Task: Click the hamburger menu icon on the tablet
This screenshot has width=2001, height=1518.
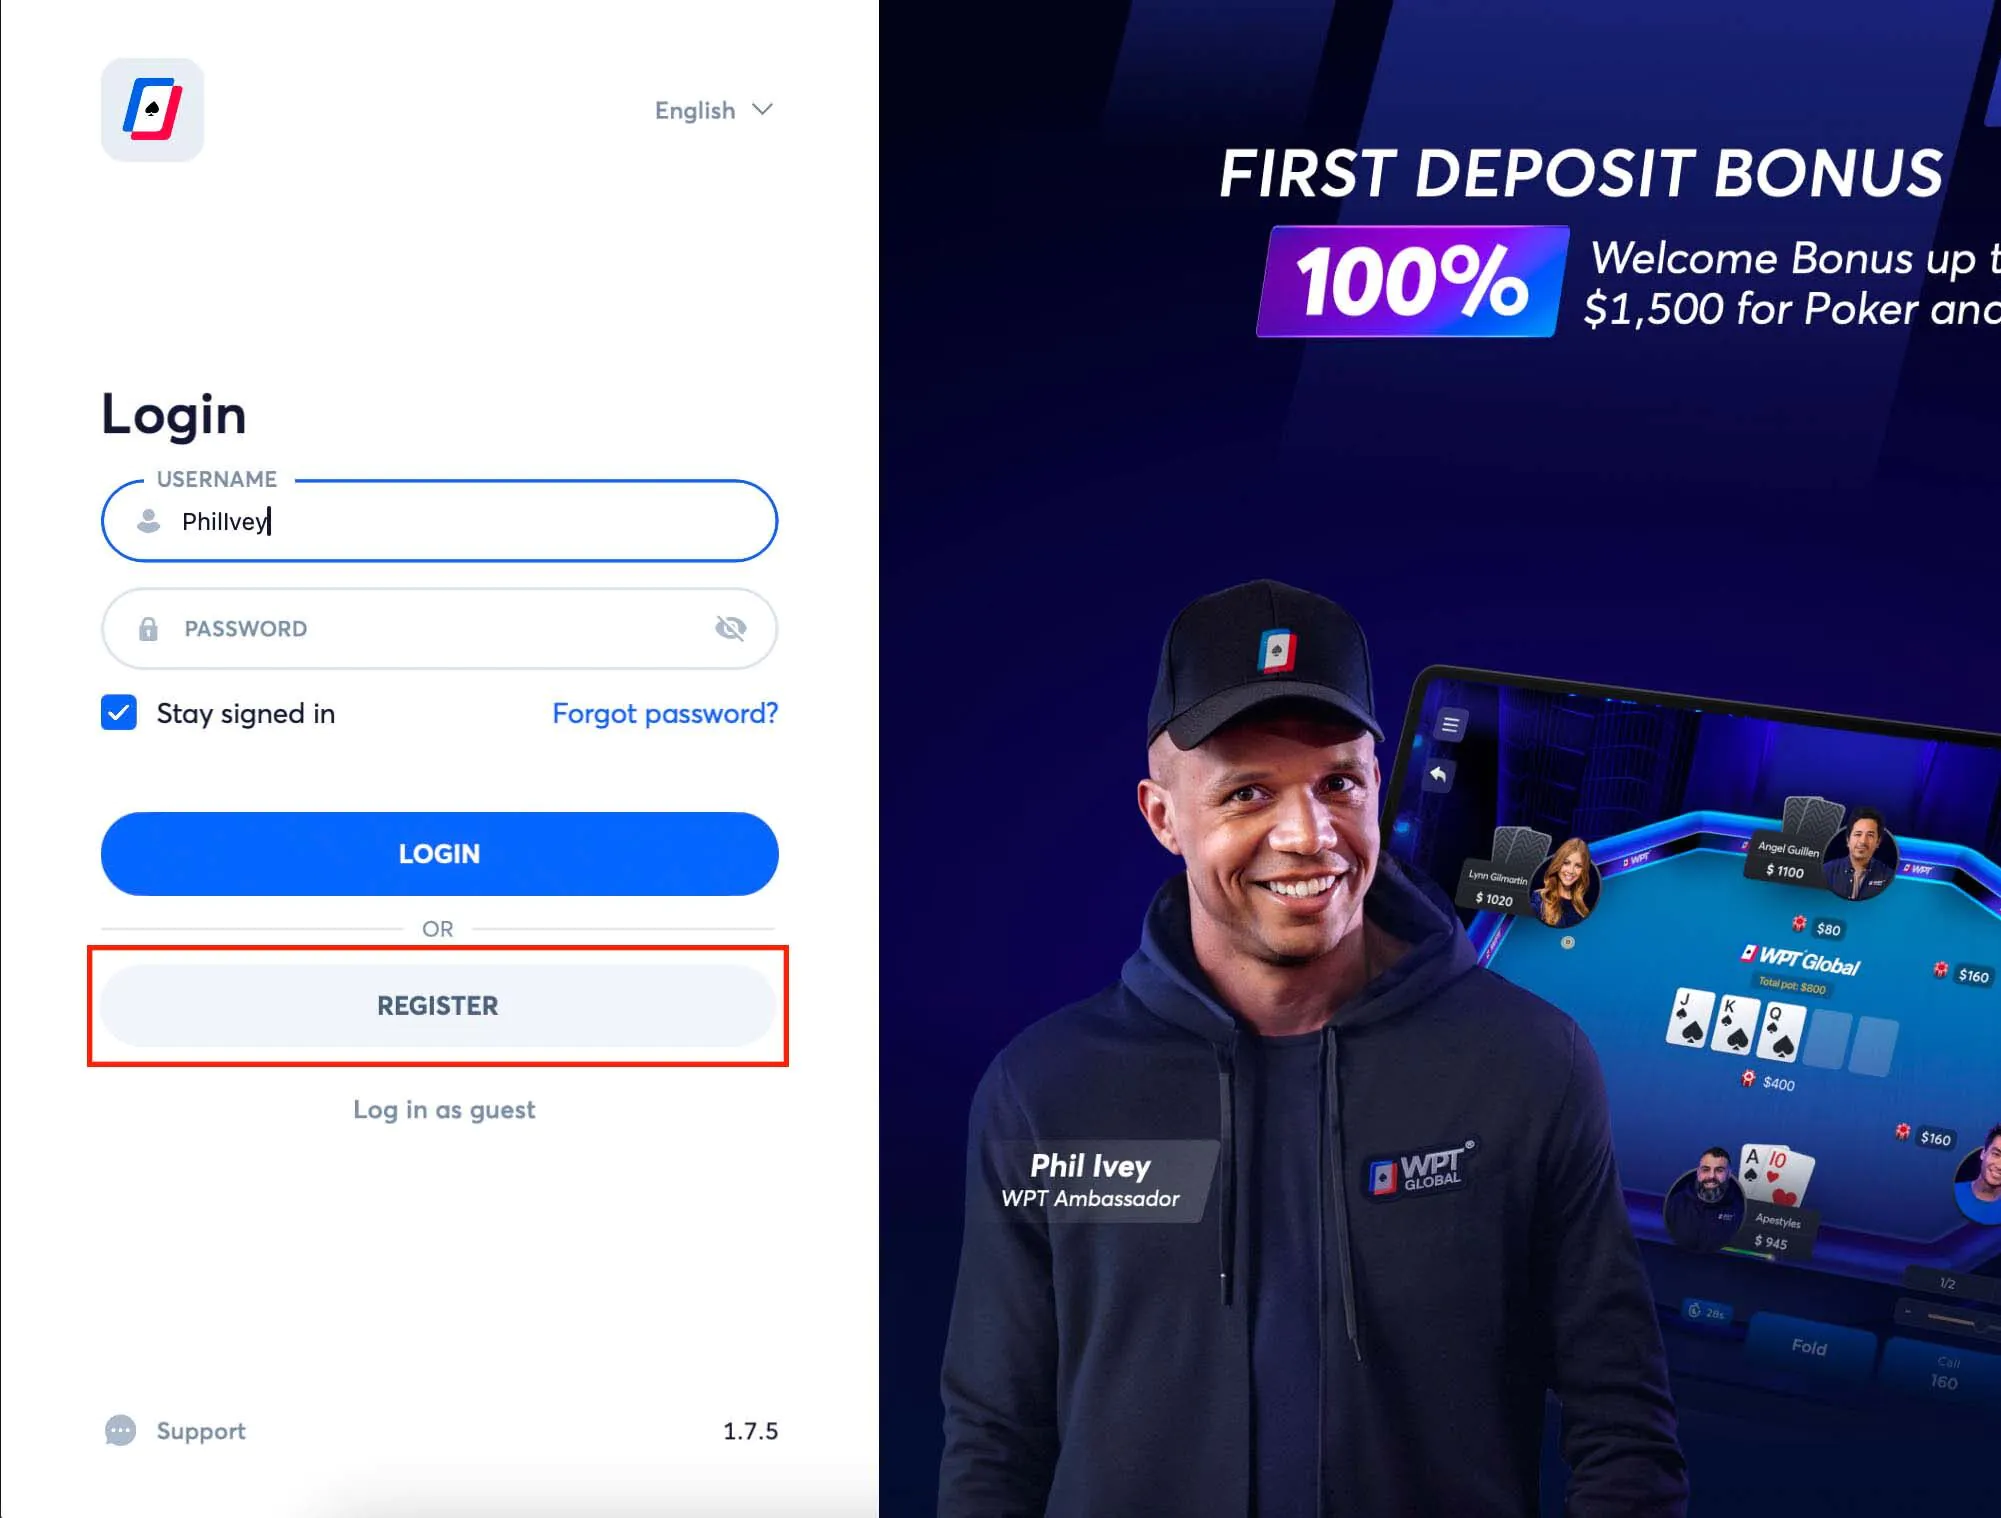Action: pos(1450,724)
